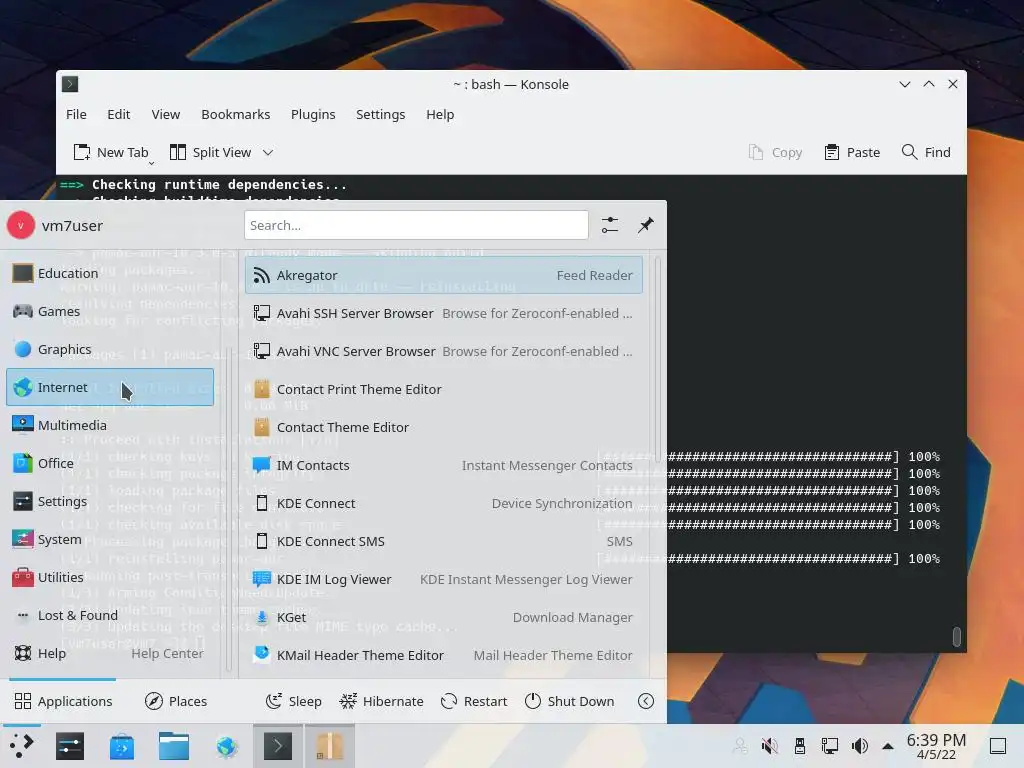Open Konsole Help menu
This screenshot has width=1024, height=768.
pos(440,114)
